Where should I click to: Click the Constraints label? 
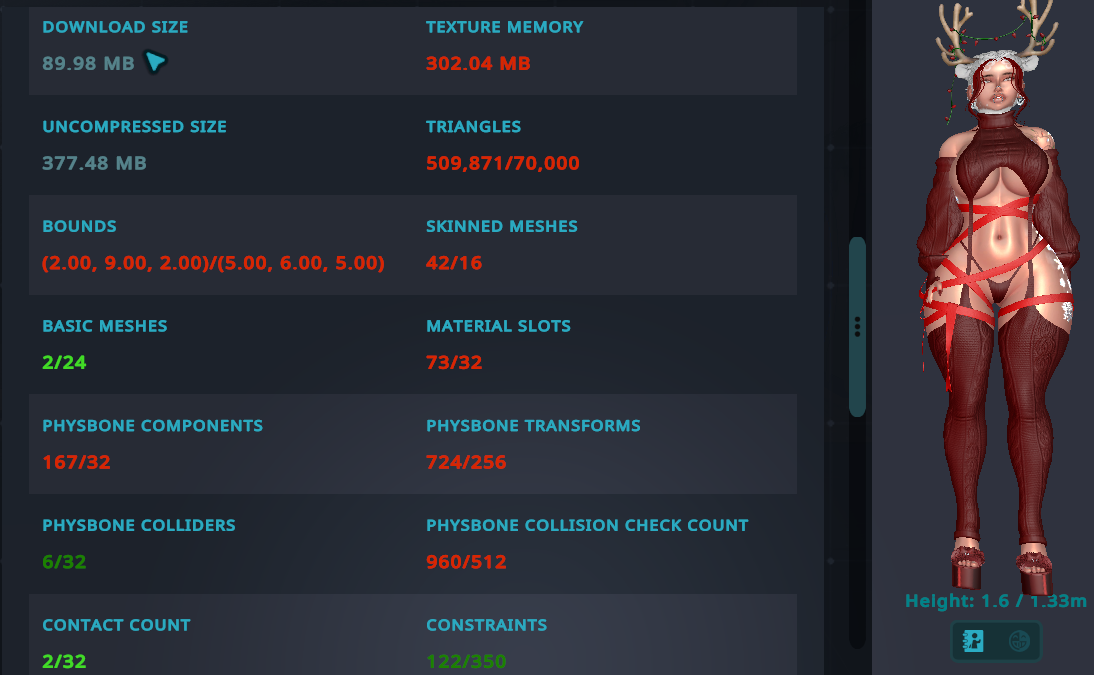486,625
